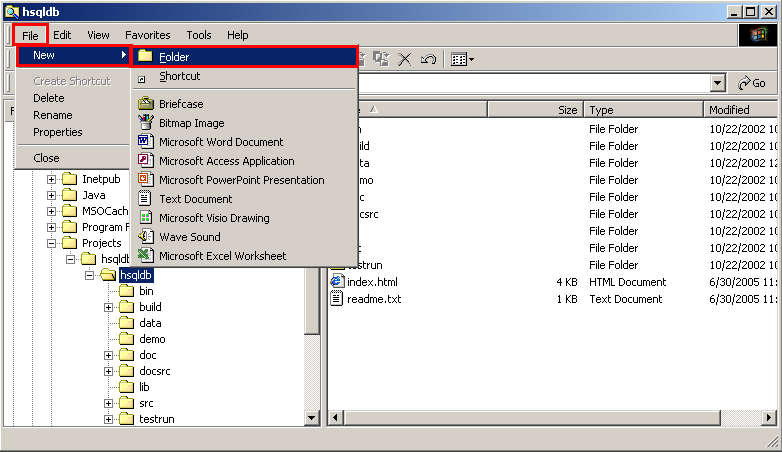This screenshot has width=782, height=452.
Task: Click Properties in the File menu
Action: [57, 132]
